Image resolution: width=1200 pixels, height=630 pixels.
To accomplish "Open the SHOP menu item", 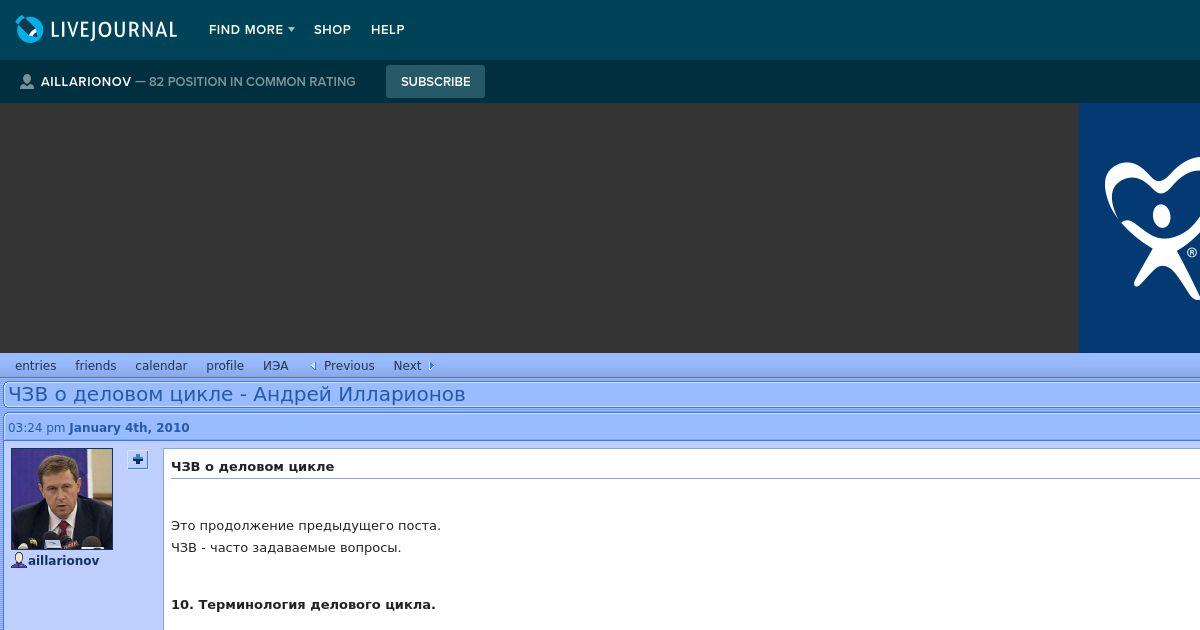I will 332,30.
